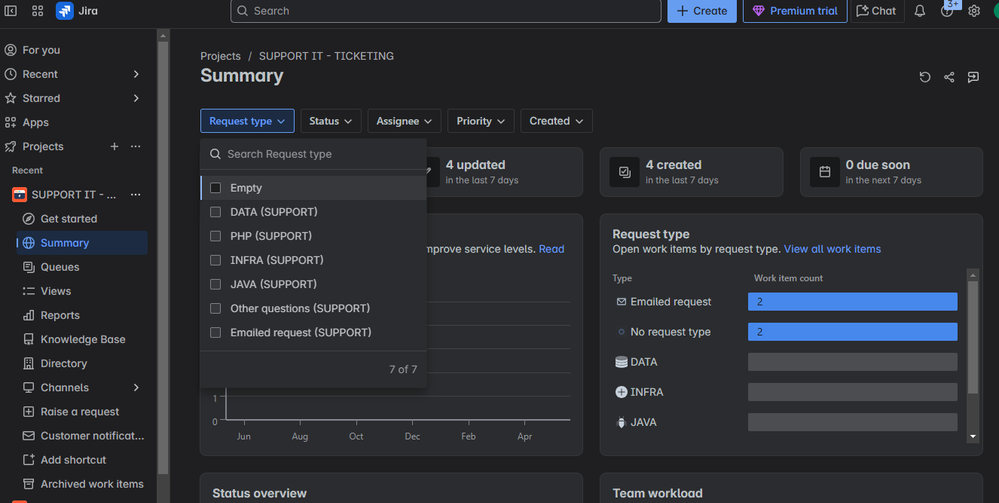Image resolution: width=999 pixels, height=503 pixels.
Task: Click the bug icon beside JAVA
Action: click(x=621, y=422)
